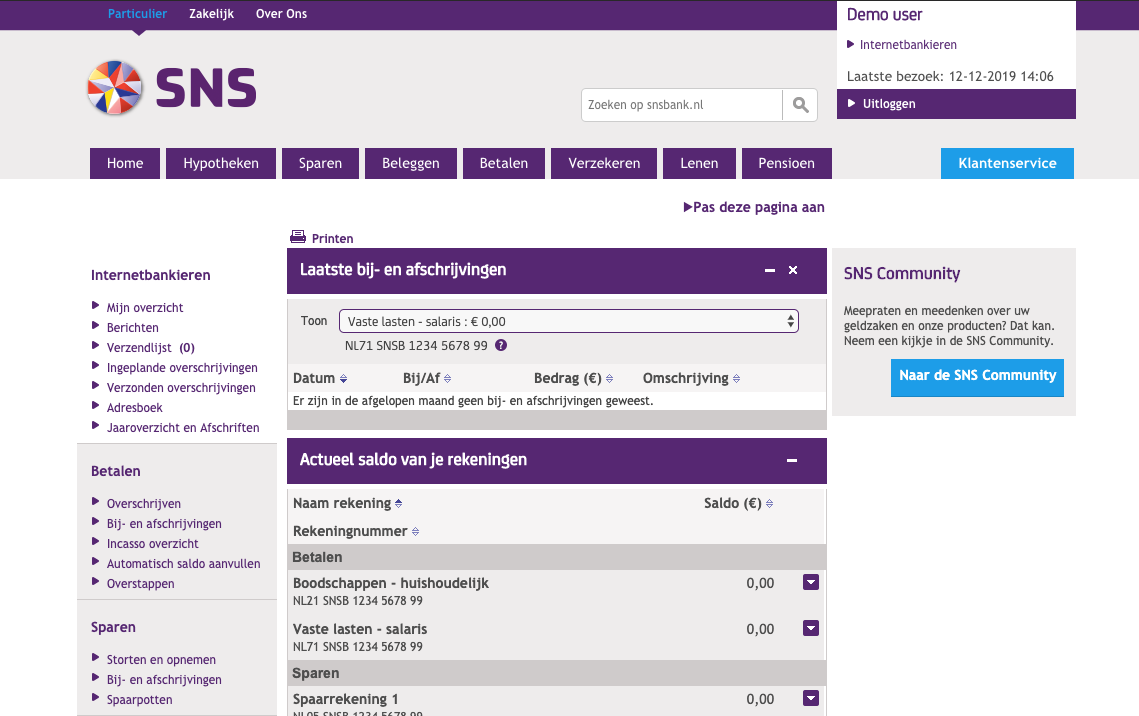Image resolution: width=1139 pixels, height=716 pixels.
Task: Click the sidebar Internetbankieren heading
Action: pos(150,275)
